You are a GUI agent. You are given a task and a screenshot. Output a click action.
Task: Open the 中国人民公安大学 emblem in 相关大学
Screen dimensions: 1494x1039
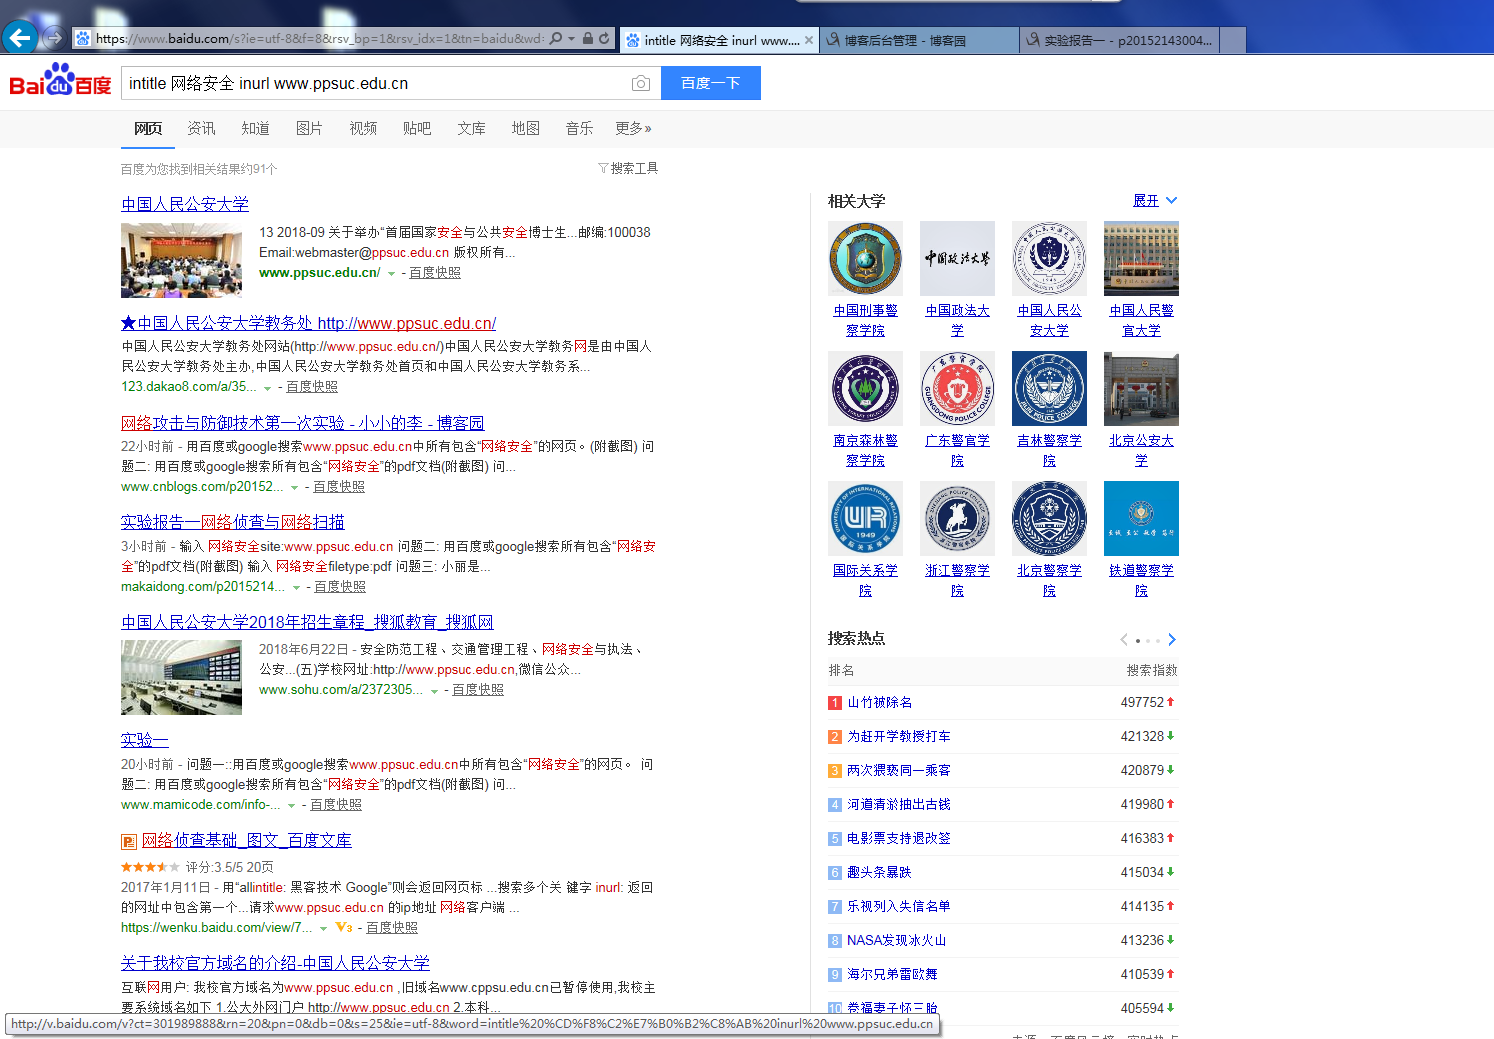[1049, 258]
